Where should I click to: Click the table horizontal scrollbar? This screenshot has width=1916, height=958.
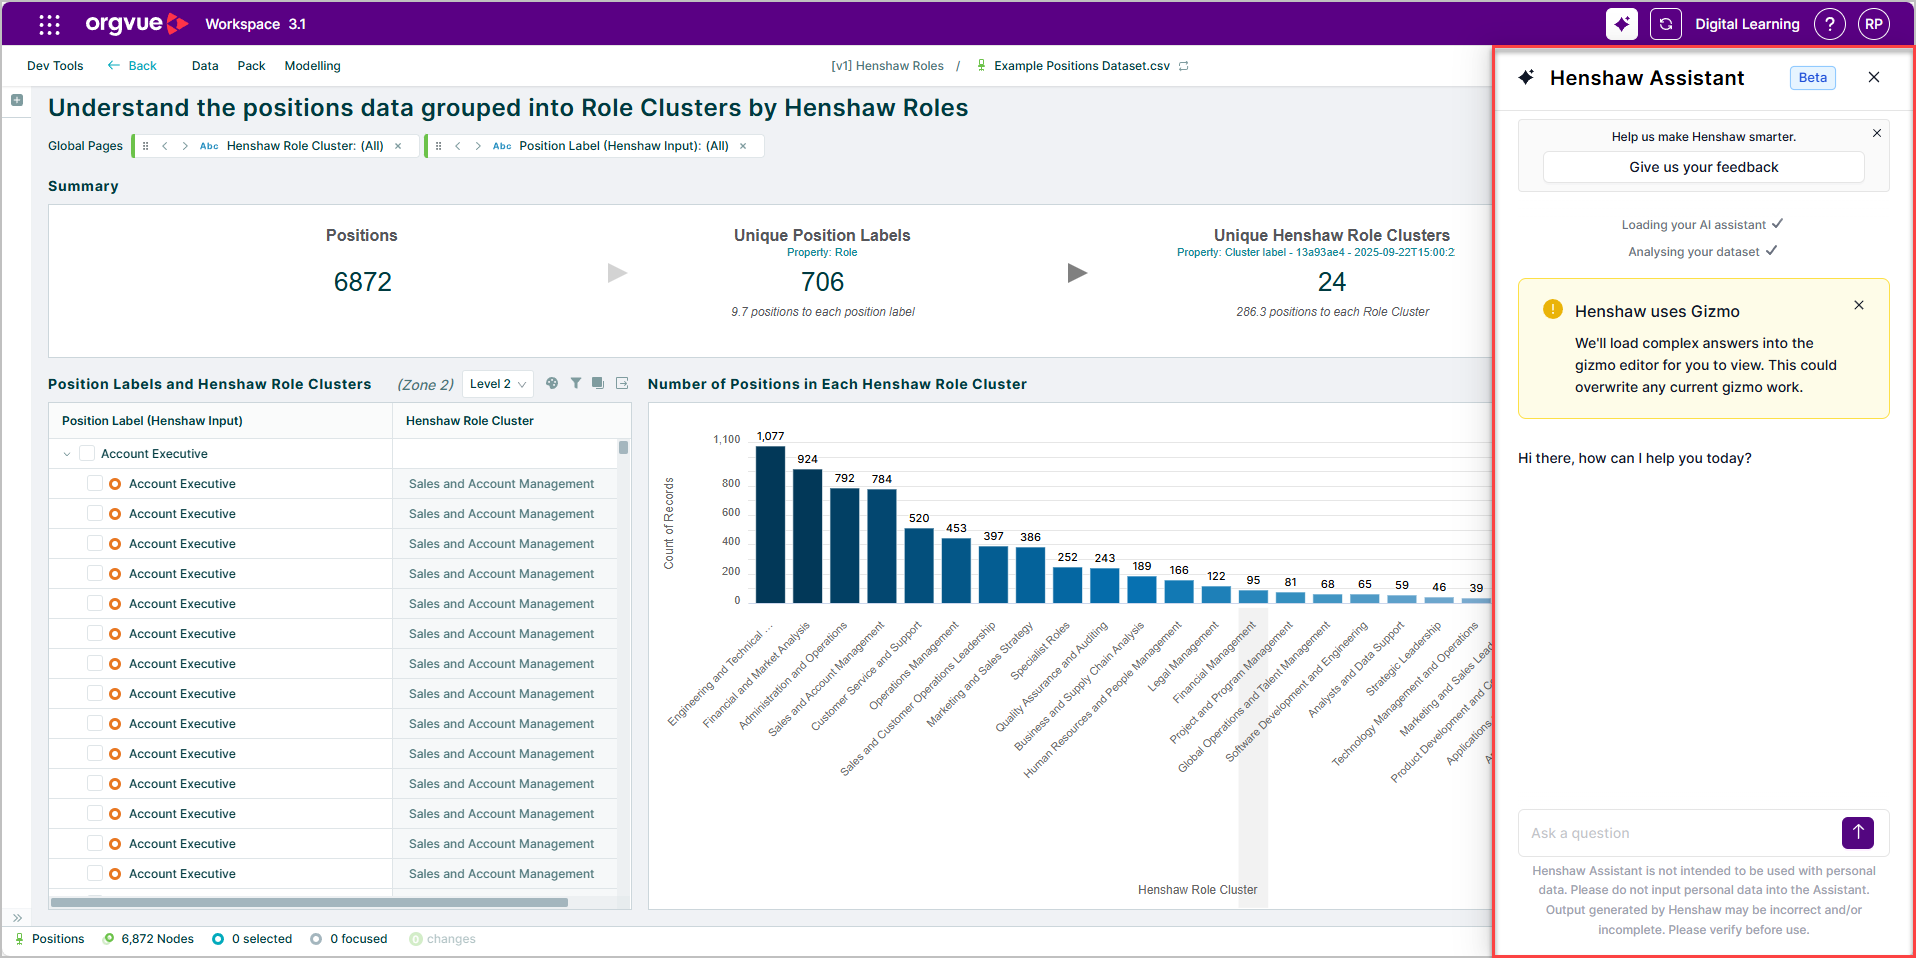click(309, 902)
